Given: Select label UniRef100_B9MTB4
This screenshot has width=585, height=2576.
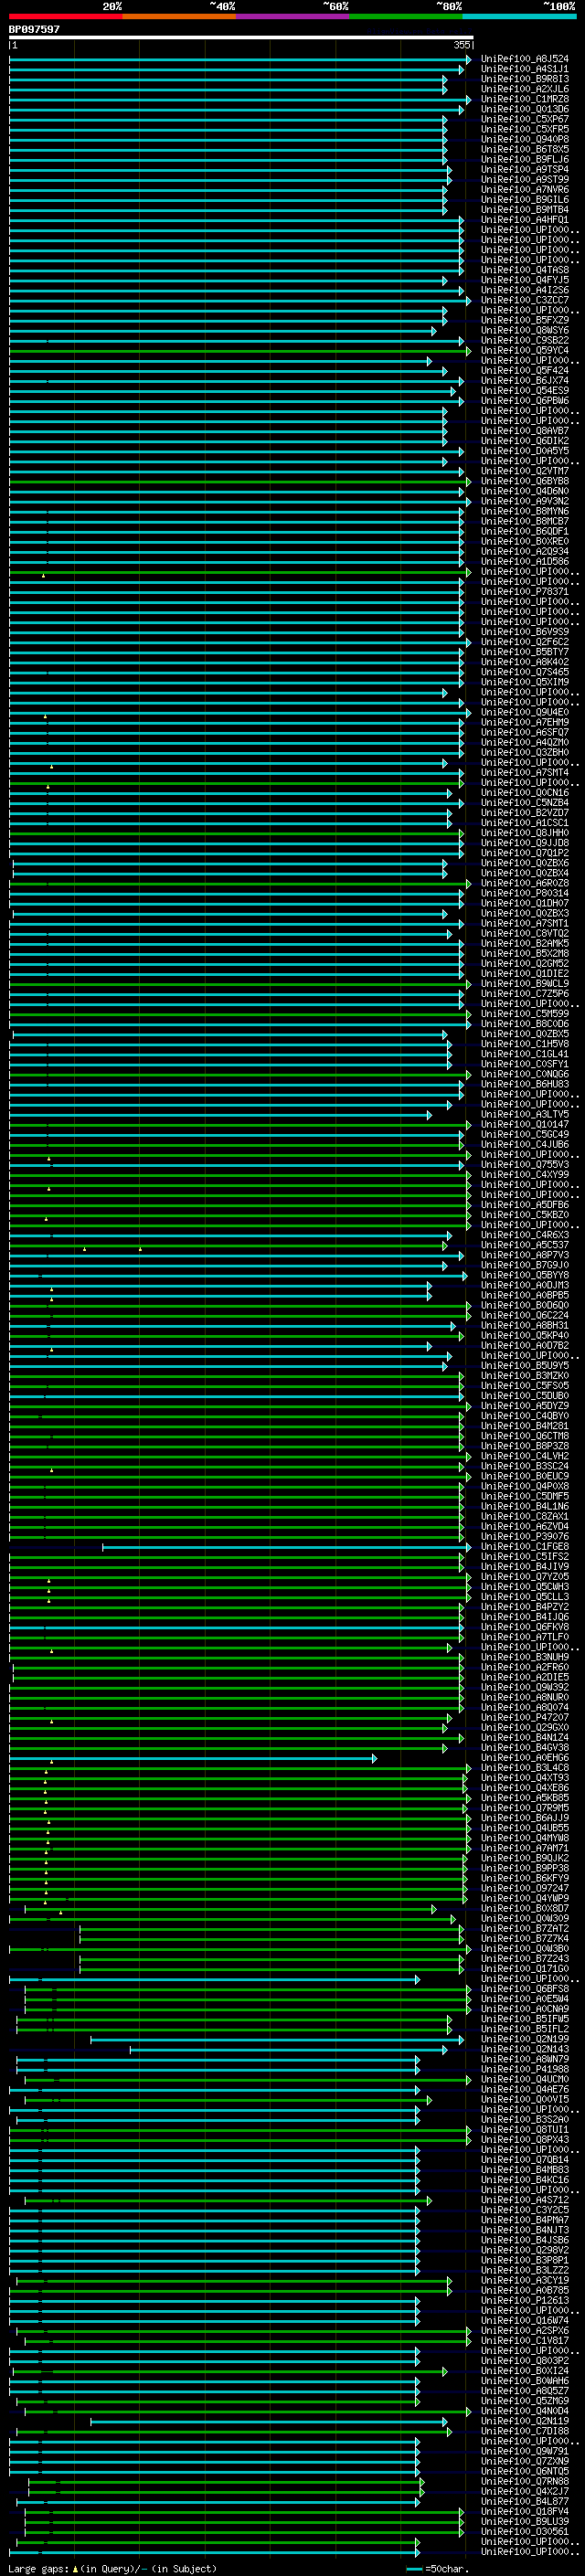Looking at the screenshot, I should (x=525, y=209).
